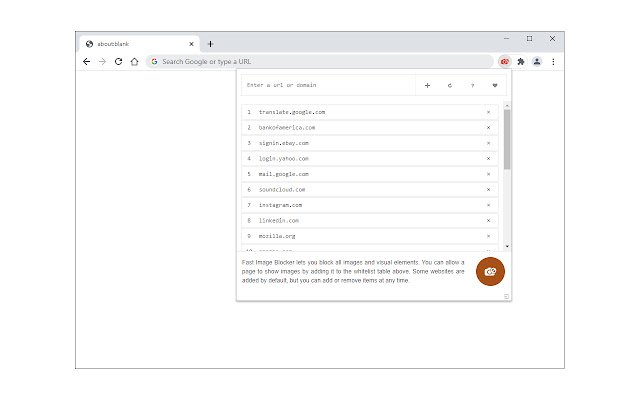The image size is (640, 400).
Task: Remove mail.google.com from whitelist
Action: [x=488, y=174]
